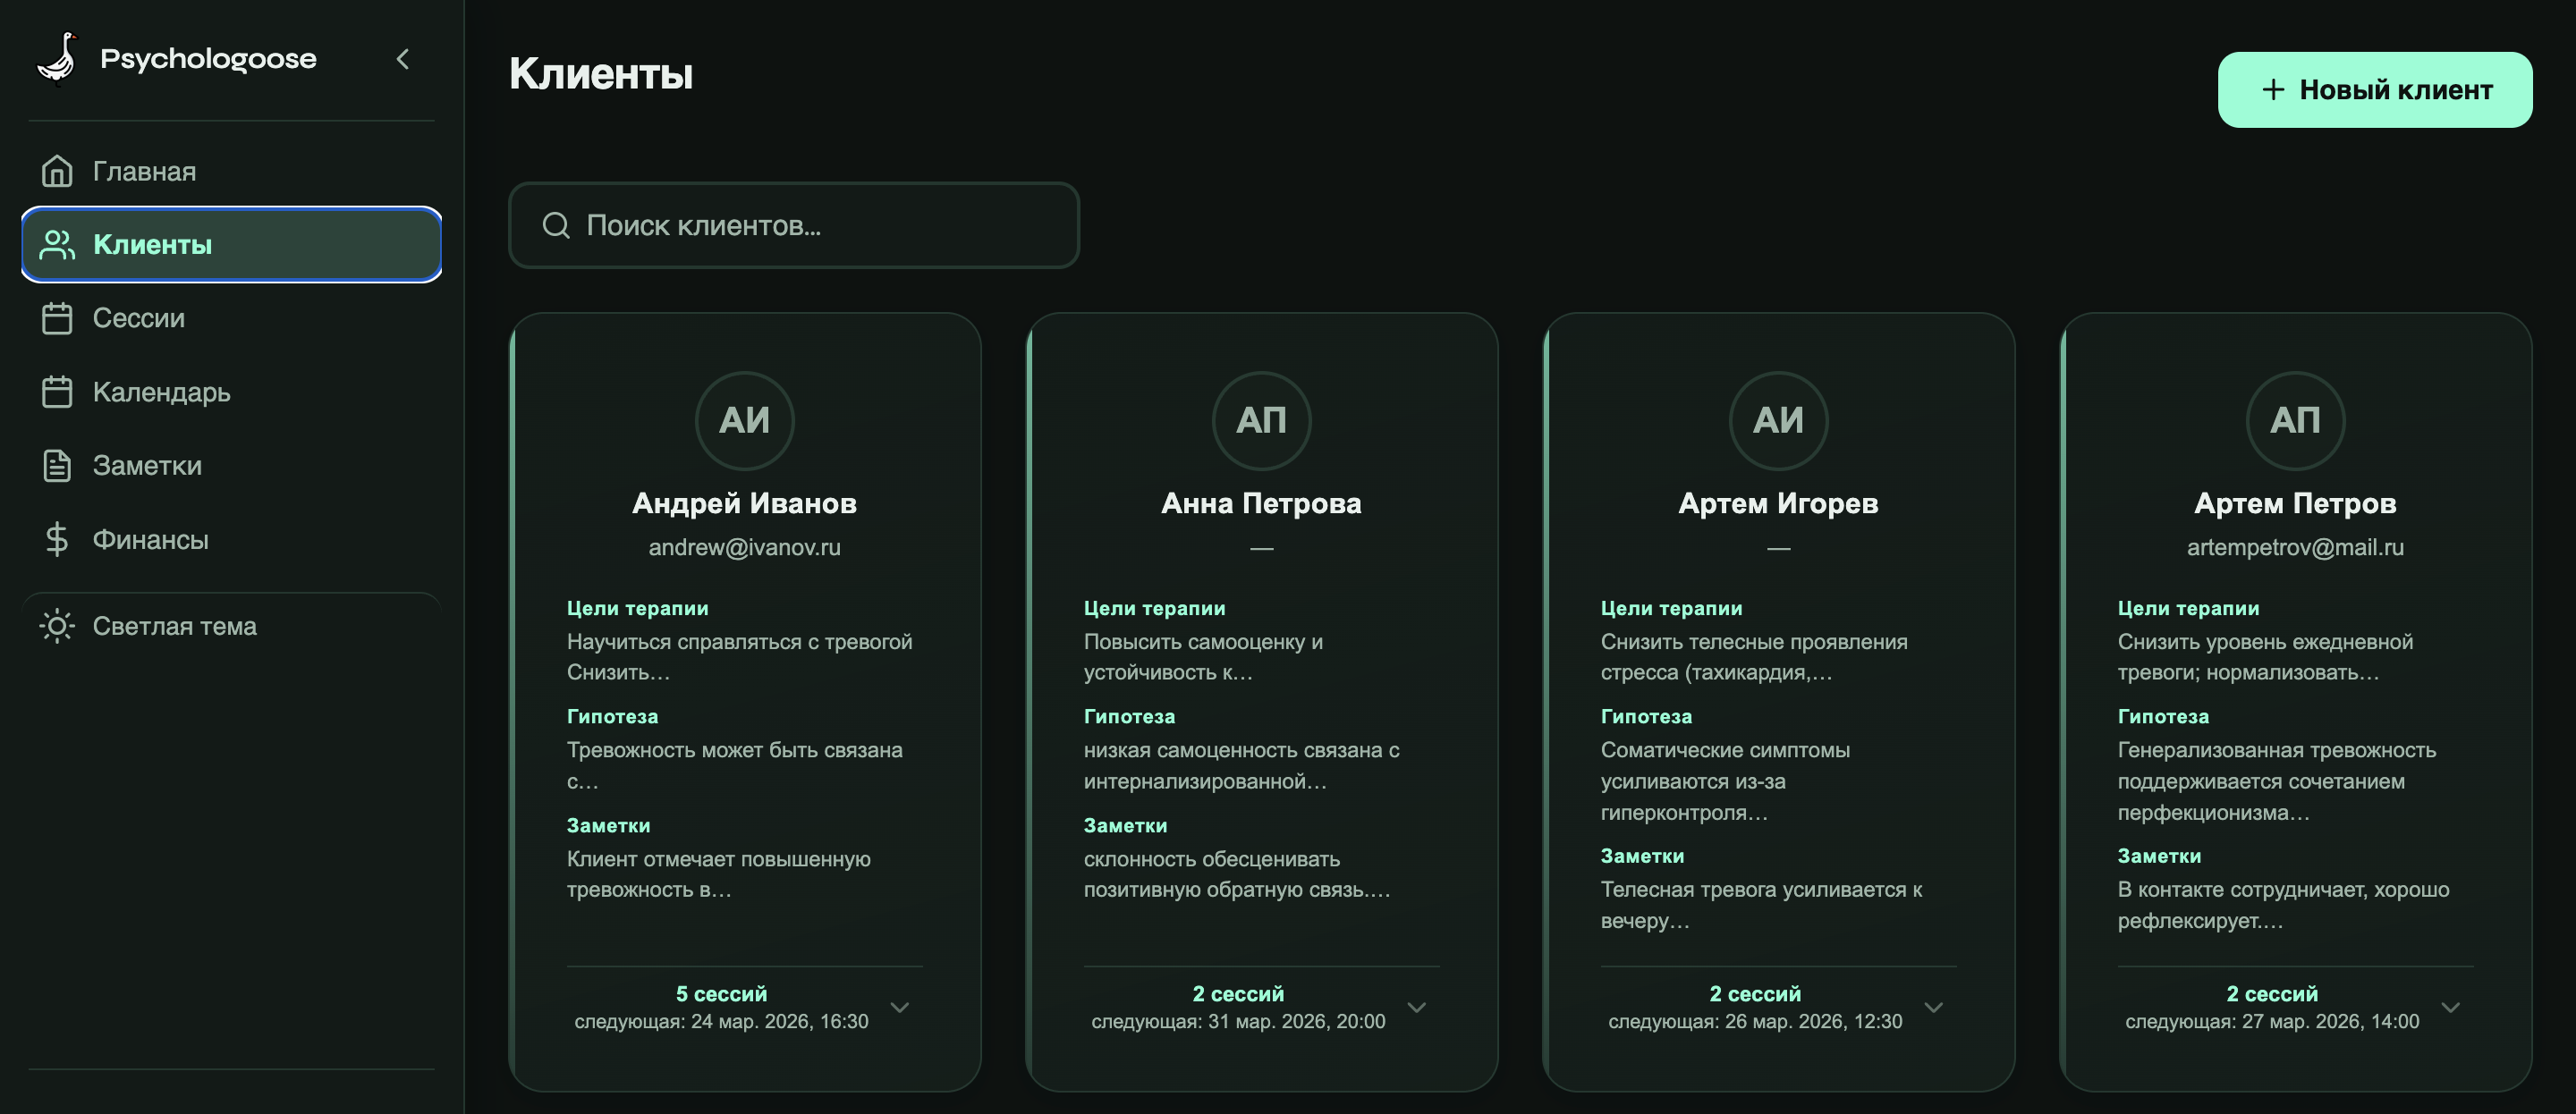Click the dollar icon beside Финансы
Viewport: 2576px width, 1114px height.
(x=57, y=539)
